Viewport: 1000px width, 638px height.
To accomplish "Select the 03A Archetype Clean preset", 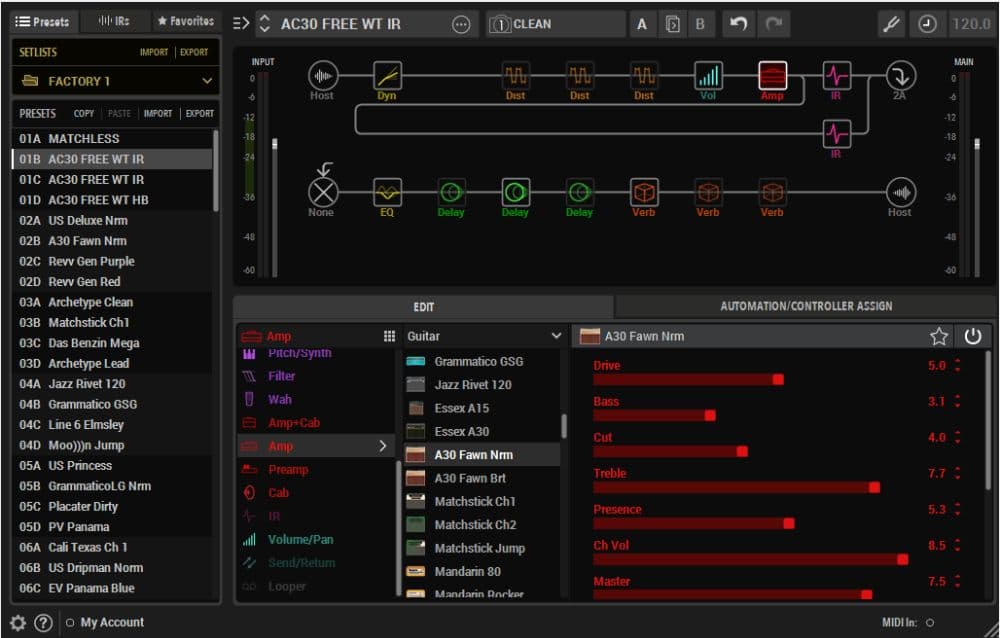I will tap(90, 302).
